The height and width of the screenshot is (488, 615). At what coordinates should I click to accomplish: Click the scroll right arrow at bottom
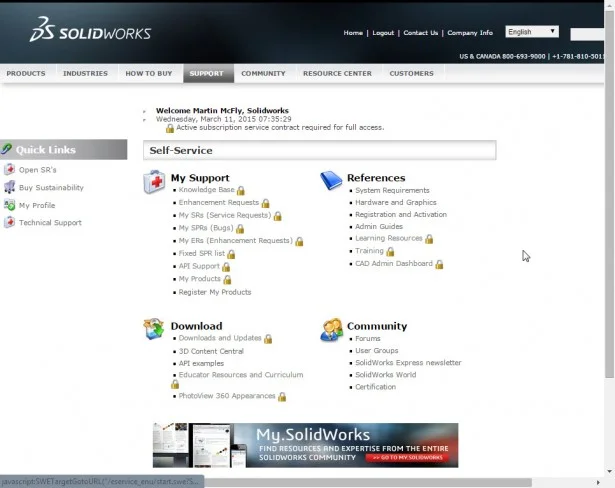click(x=598, y=482)
